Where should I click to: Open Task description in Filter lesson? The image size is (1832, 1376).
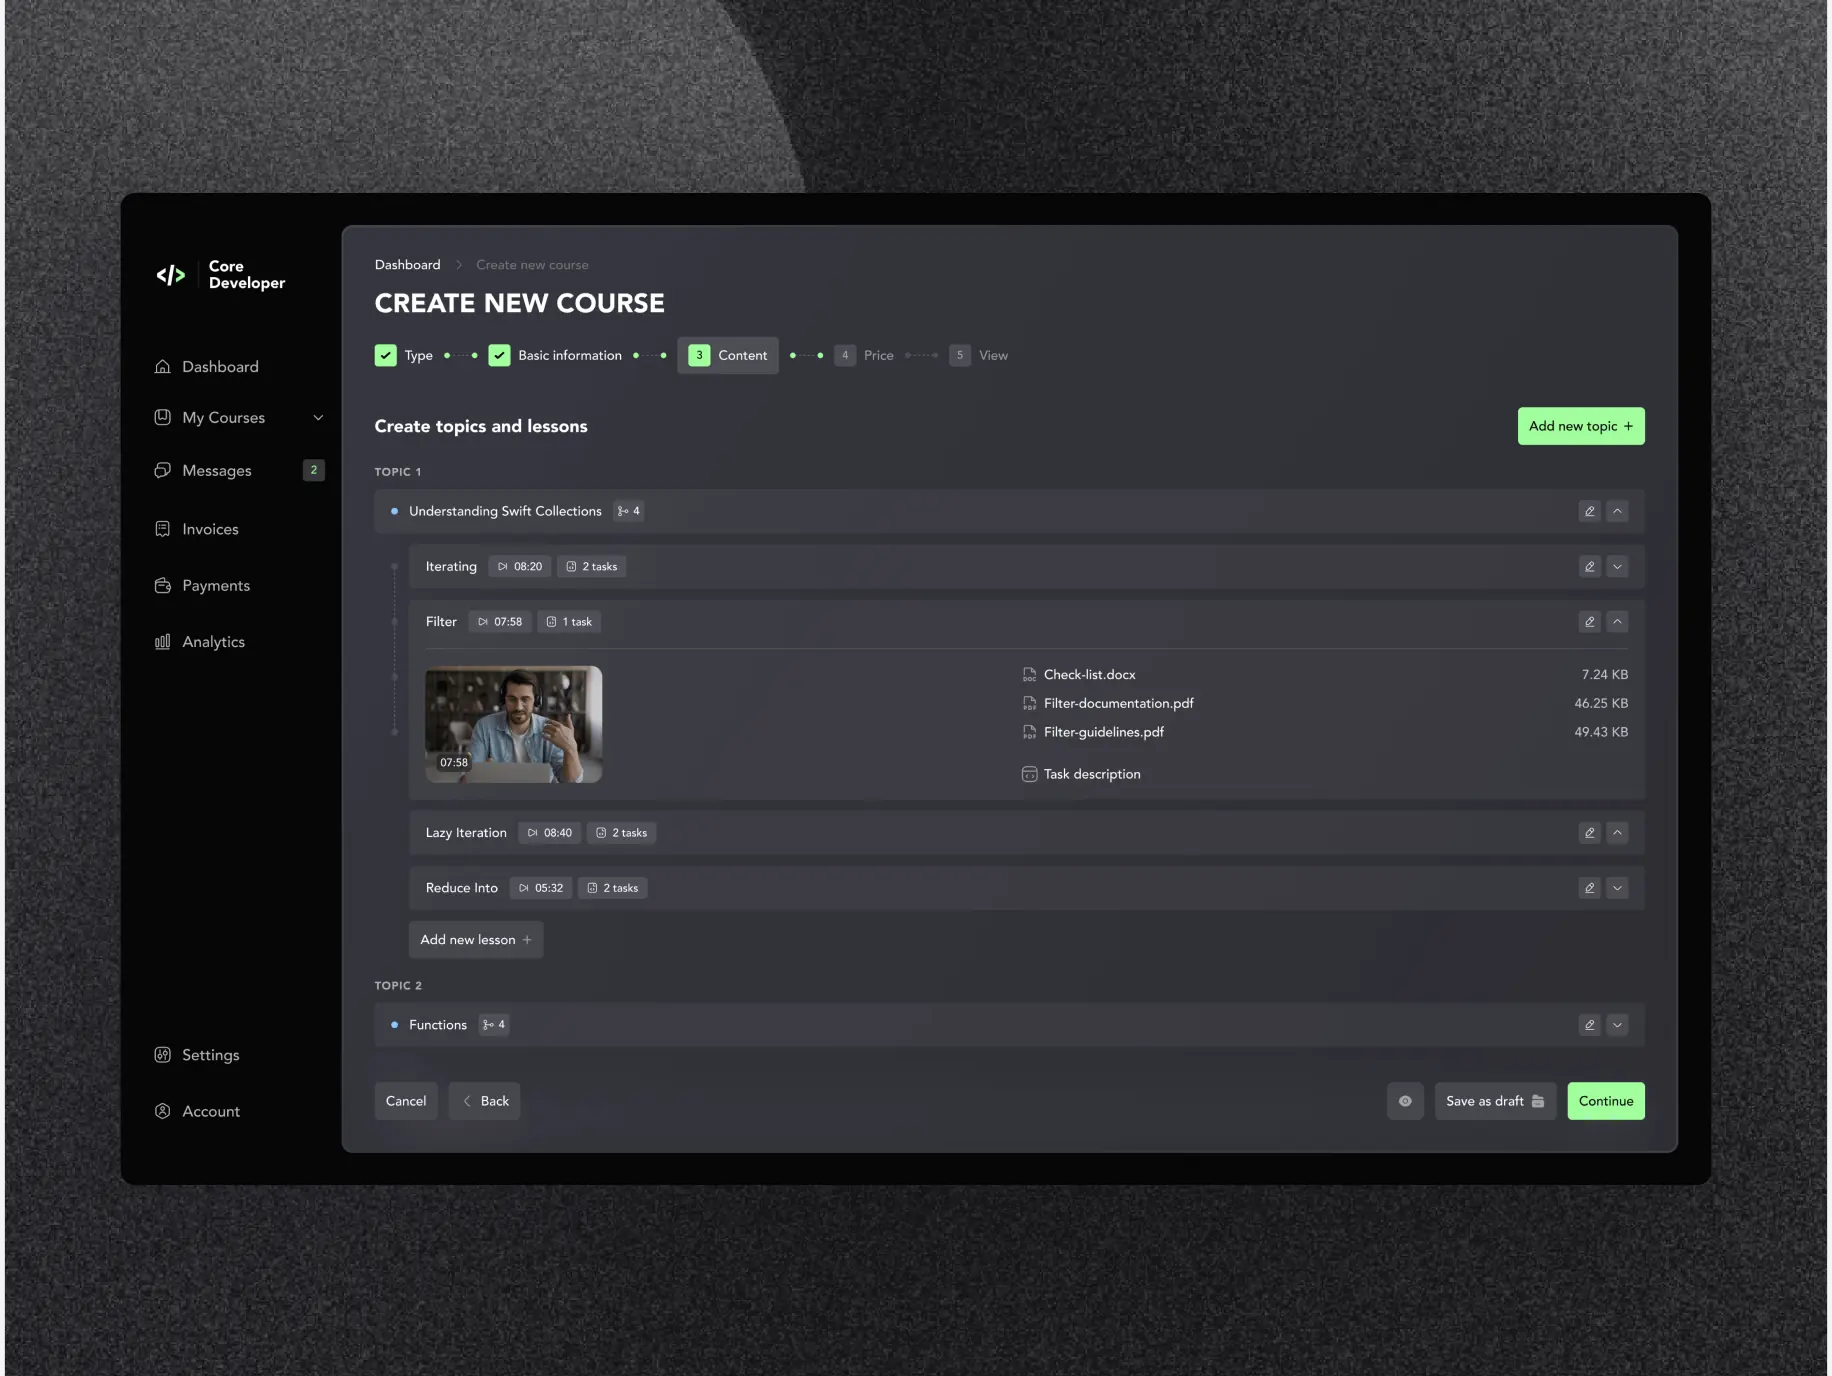(x=1091, y=774)
